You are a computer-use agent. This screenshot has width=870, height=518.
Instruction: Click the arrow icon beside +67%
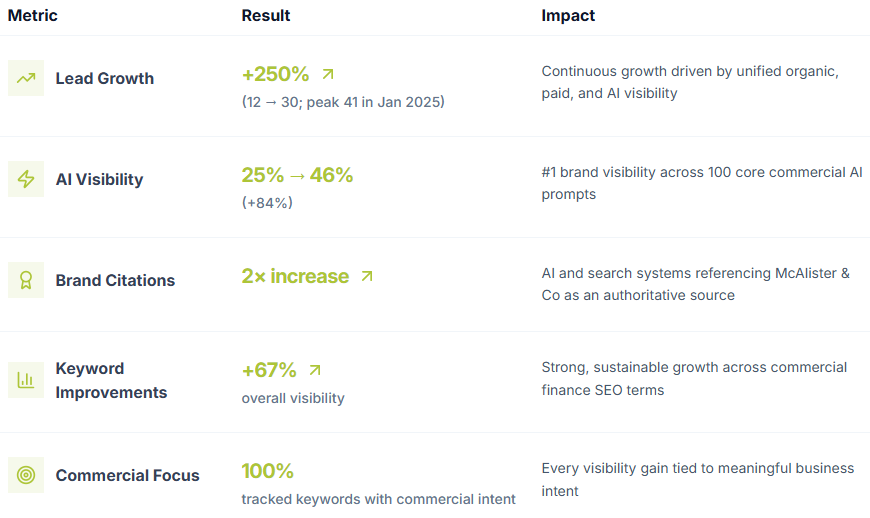point(316,370)
